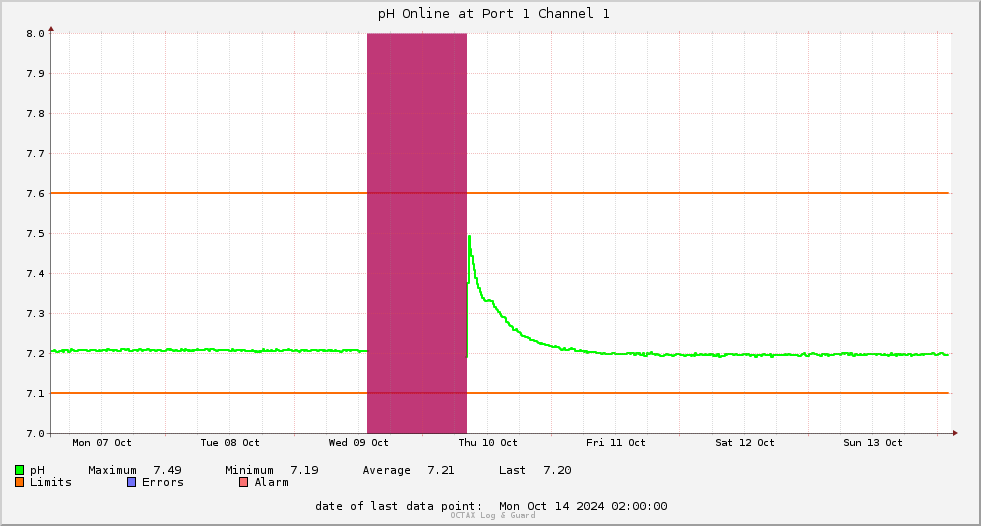Click the 7.1 y-axis label
The width and height of the screenshot is (981, 526).
36,393
